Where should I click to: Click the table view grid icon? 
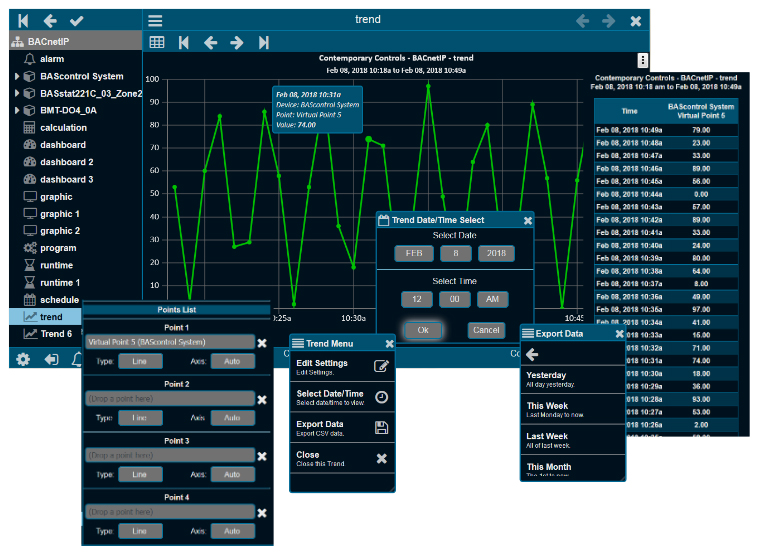157,42
